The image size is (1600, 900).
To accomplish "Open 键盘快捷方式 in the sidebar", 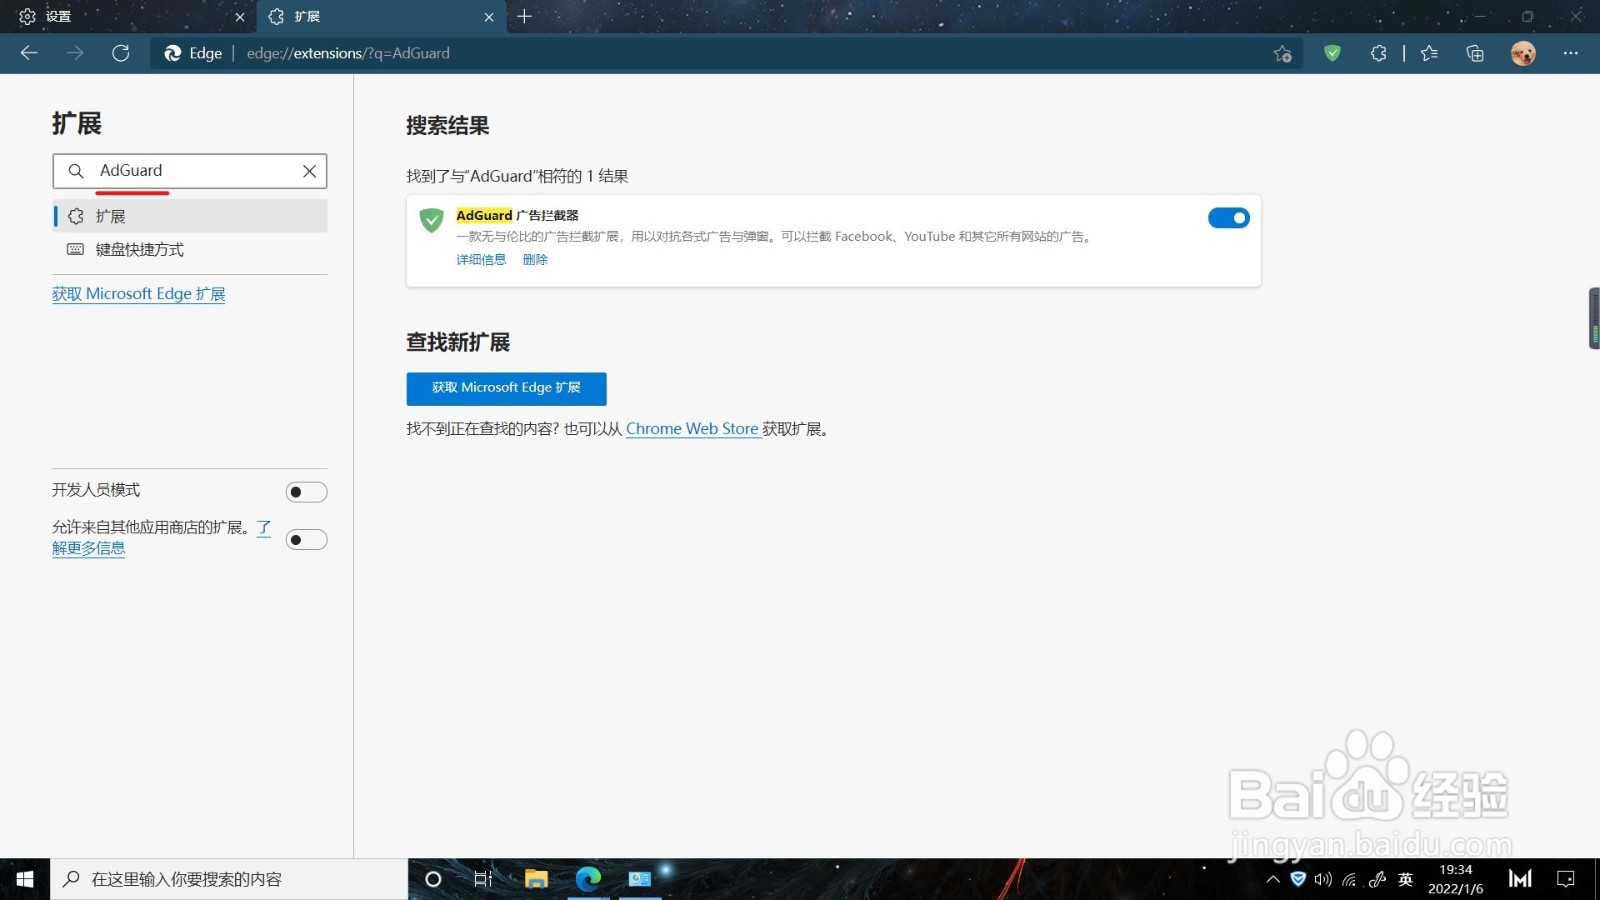I will [190, 250].
